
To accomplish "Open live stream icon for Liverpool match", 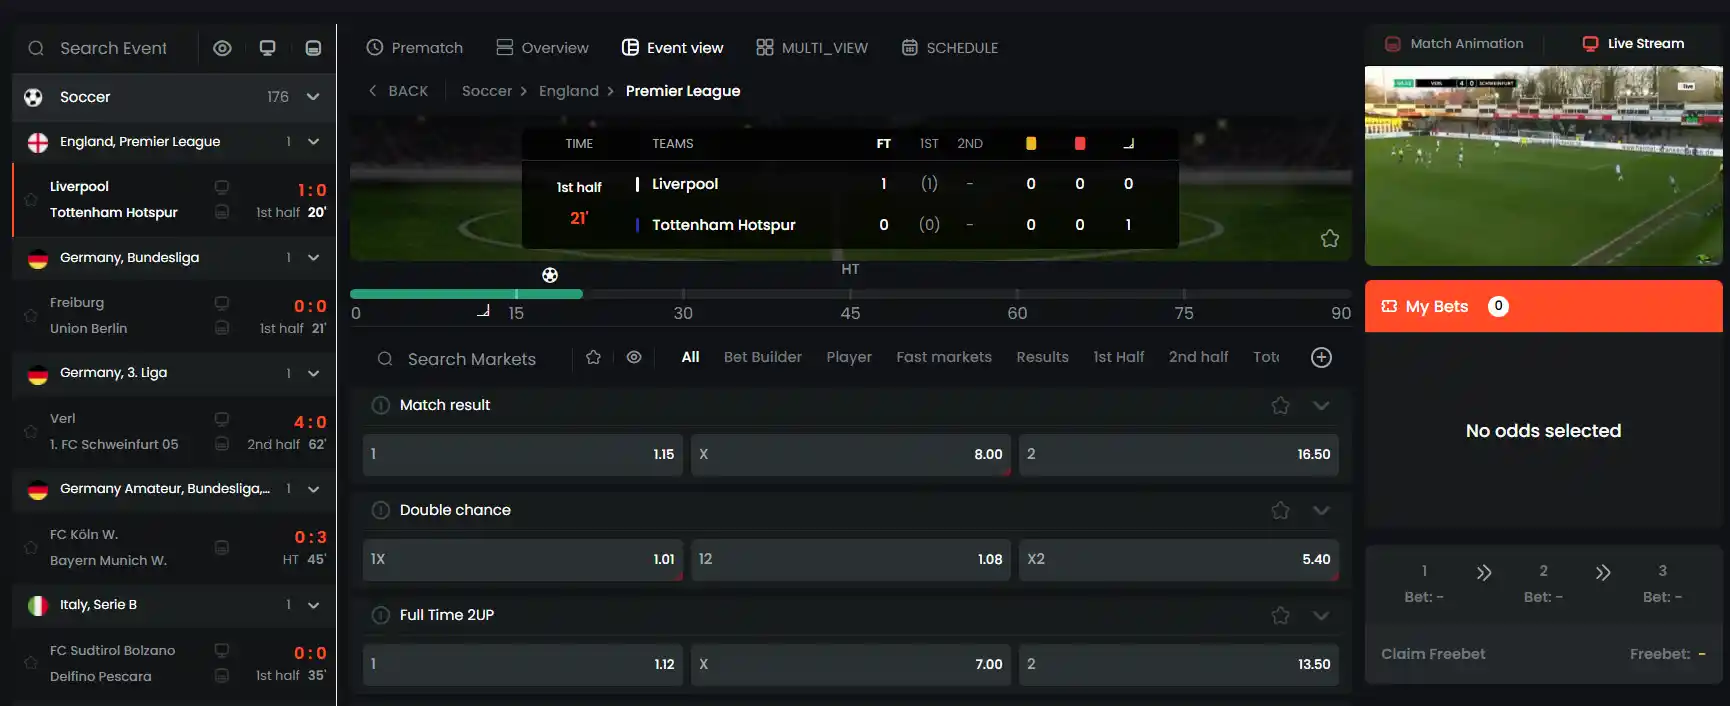I will coord(222,186).
